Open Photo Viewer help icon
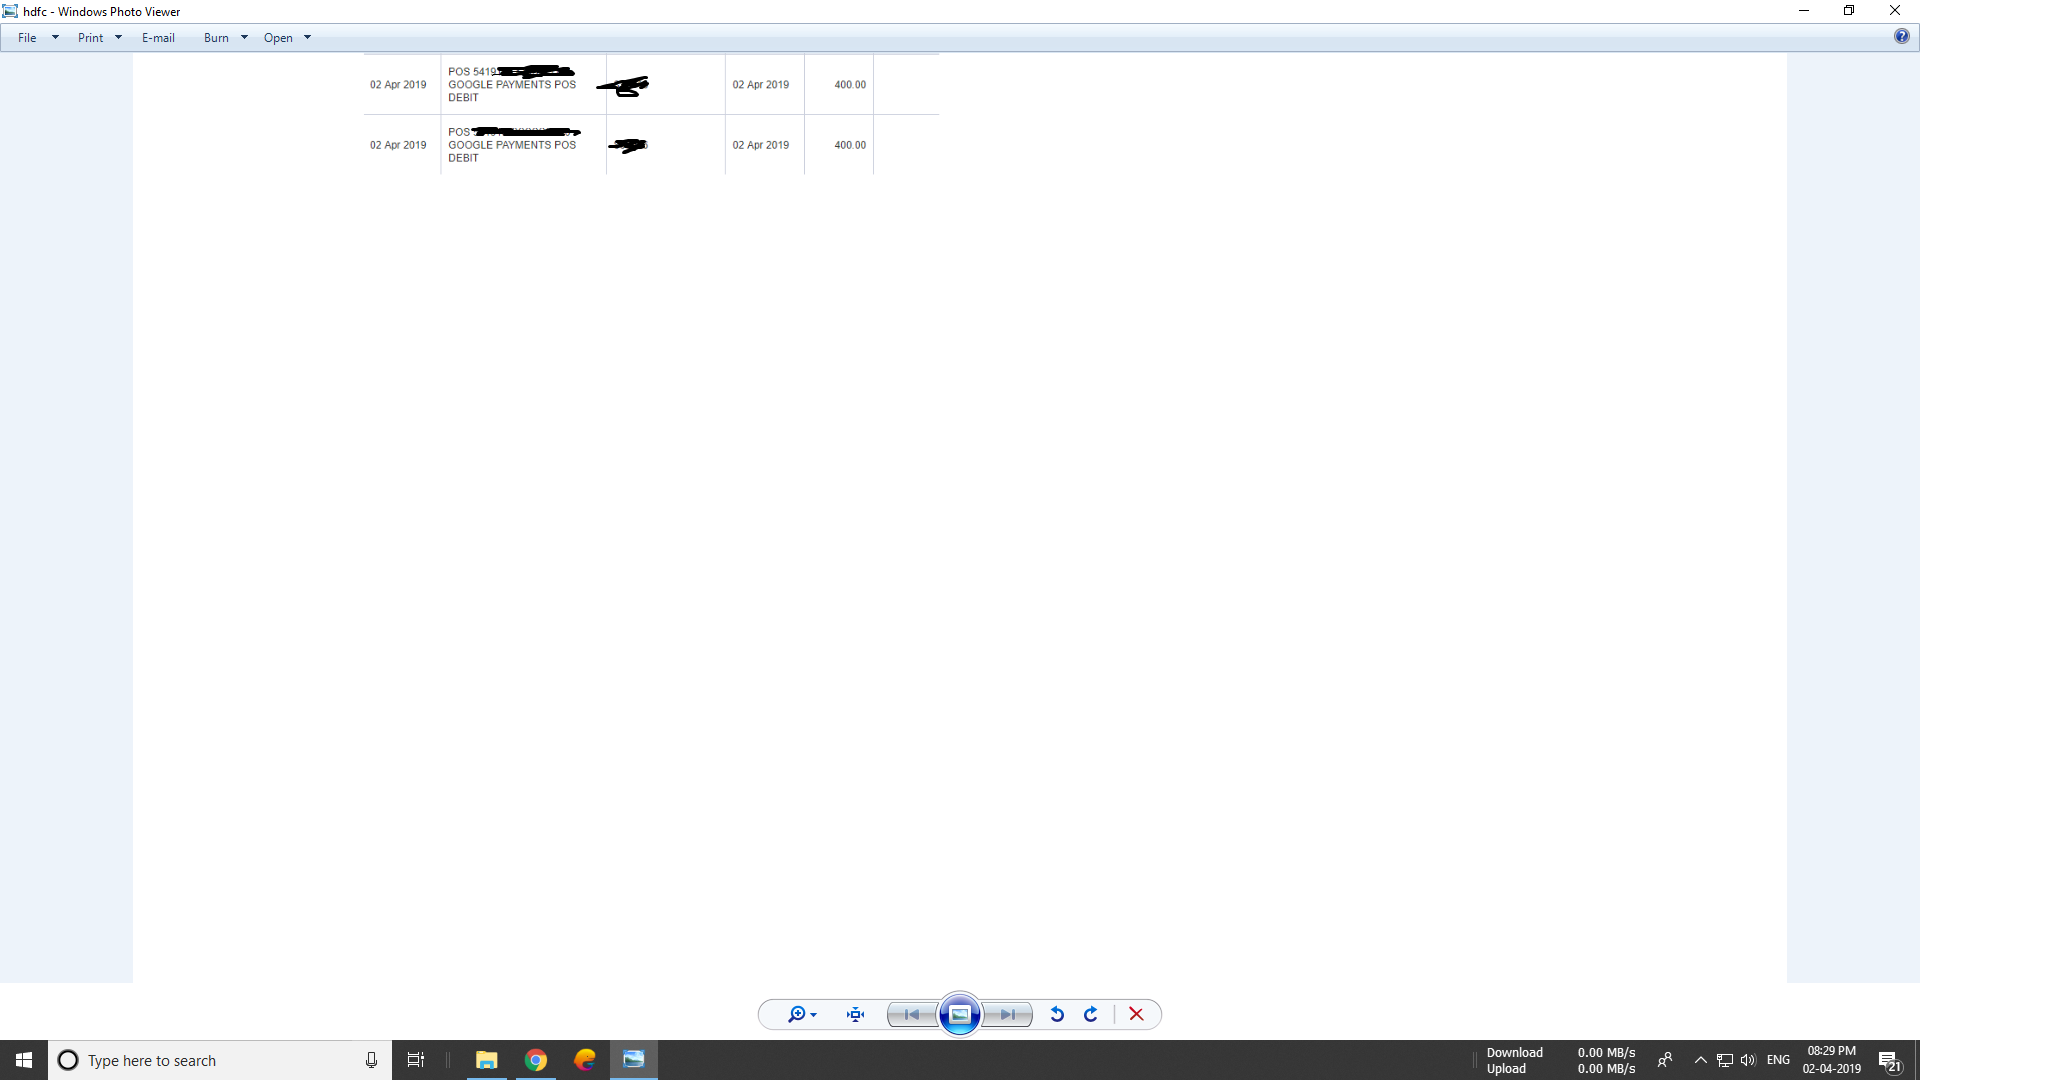The width and height of the screenshot is (2048, 1080). click(x=1902, y=36)
